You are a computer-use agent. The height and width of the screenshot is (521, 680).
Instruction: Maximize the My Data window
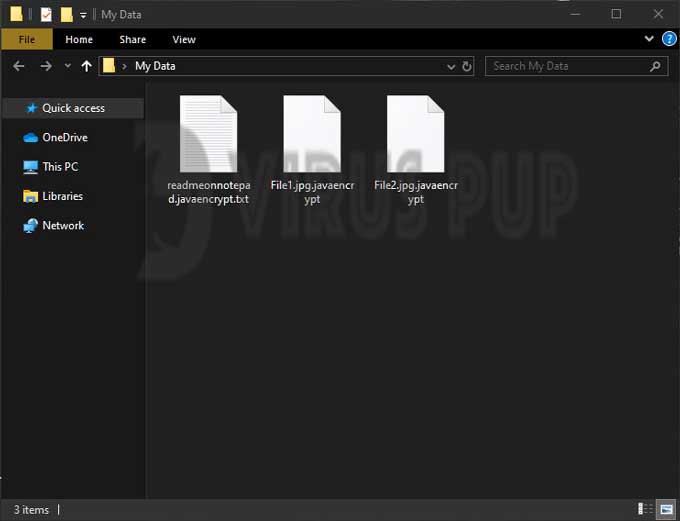coord(616,14)
